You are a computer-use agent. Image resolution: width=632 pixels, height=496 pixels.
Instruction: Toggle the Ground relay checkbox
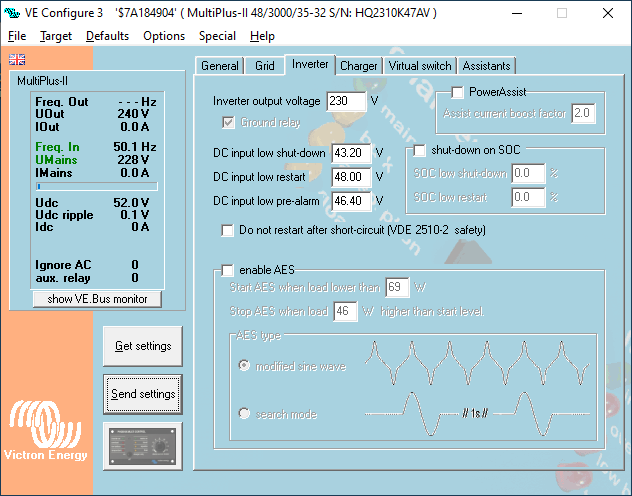click(x=228, y=122)
